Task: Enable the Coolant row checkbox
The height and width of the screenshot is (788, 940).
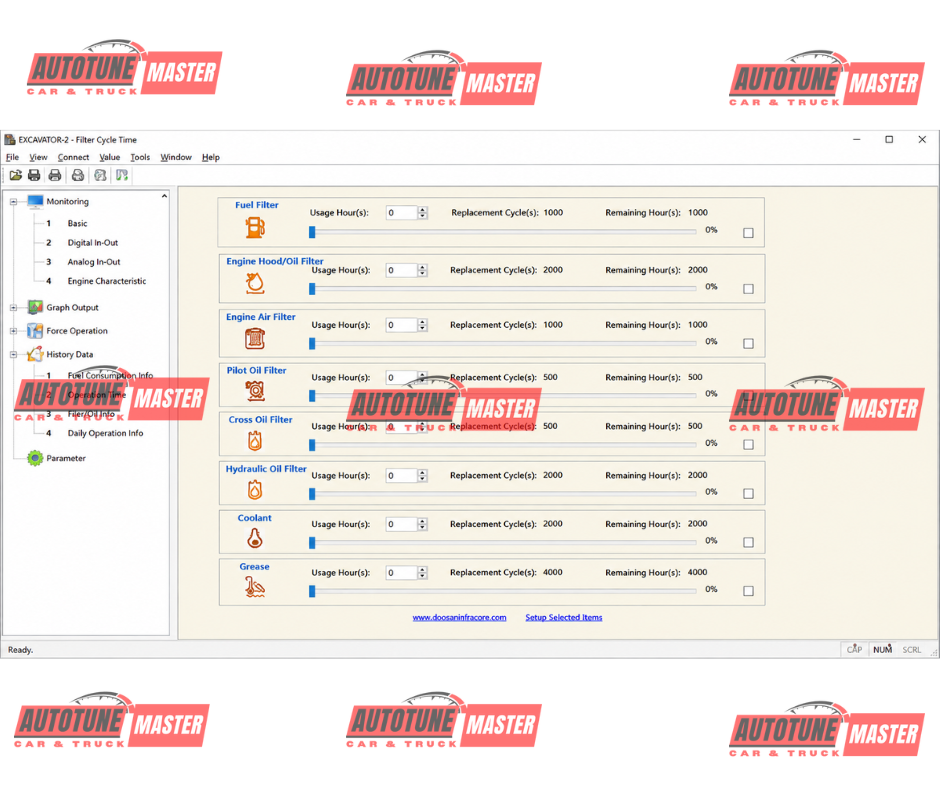Action: (x=748, y=542)
